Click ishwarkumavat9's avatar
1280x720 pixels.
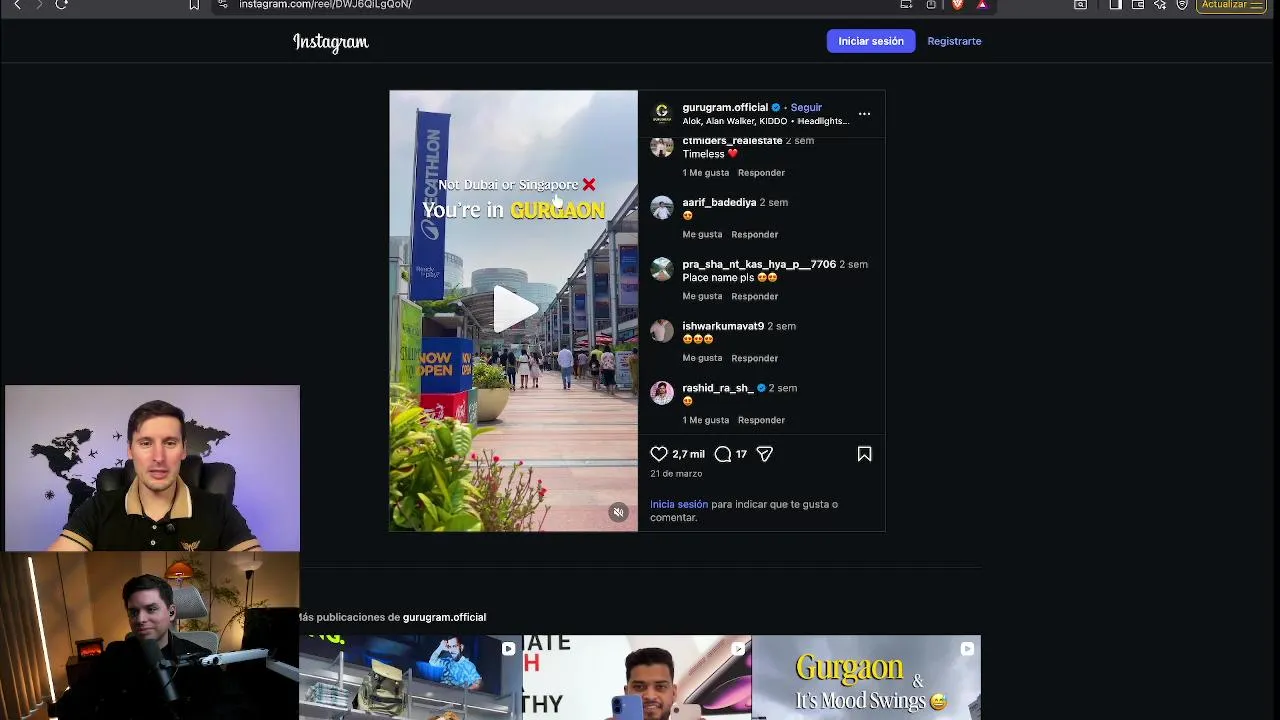(x=662, y=332)
